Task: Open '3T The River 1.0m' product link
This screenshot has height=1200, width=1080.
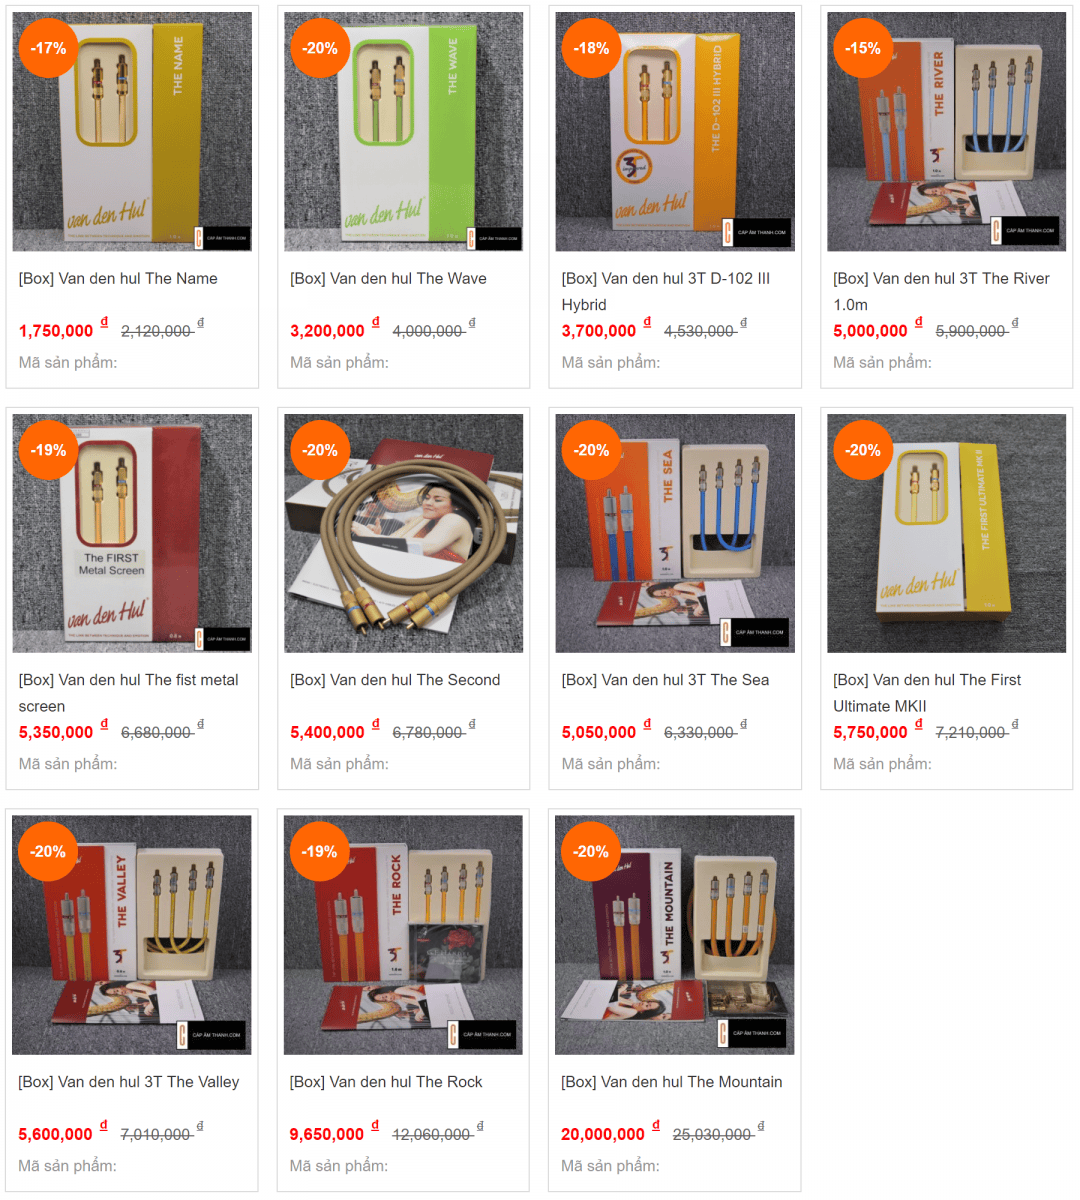Action: click(x=941, y=292)
